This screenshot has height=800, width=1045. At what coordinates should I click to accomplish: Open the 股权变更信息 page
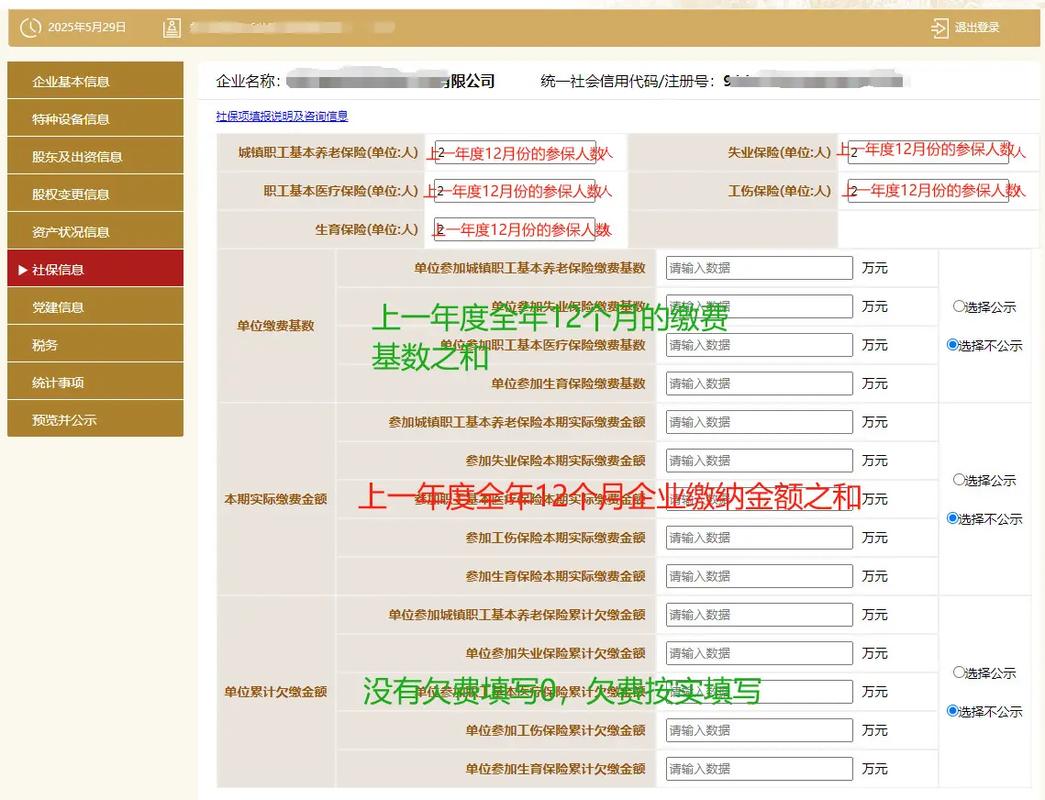[x=95, y=192]
